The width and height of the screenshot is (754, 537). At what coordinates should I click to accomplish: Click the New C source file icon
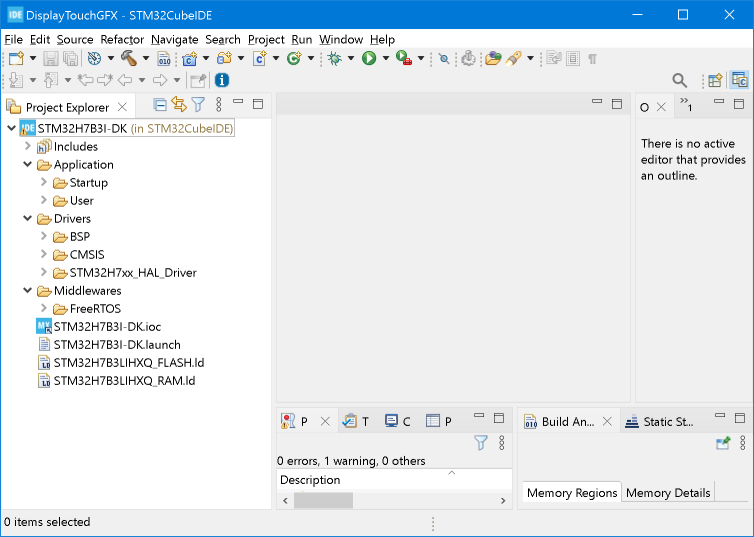(x=260, y=59)
